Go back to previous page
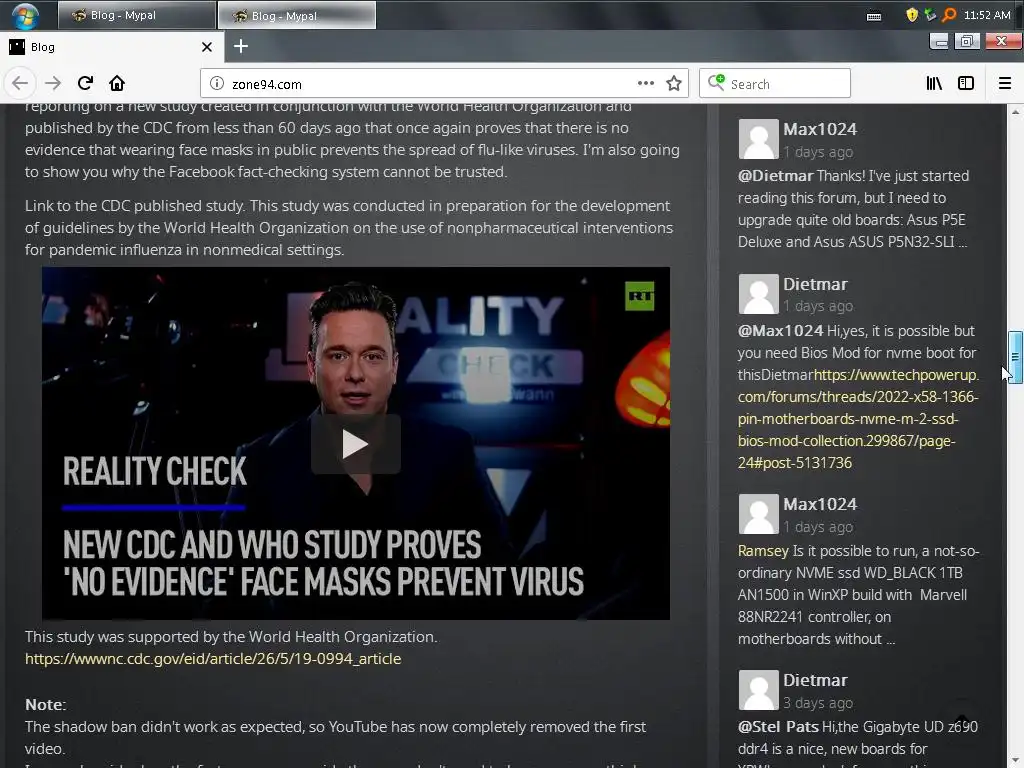 pyautogui.click(x=20, y=84)
